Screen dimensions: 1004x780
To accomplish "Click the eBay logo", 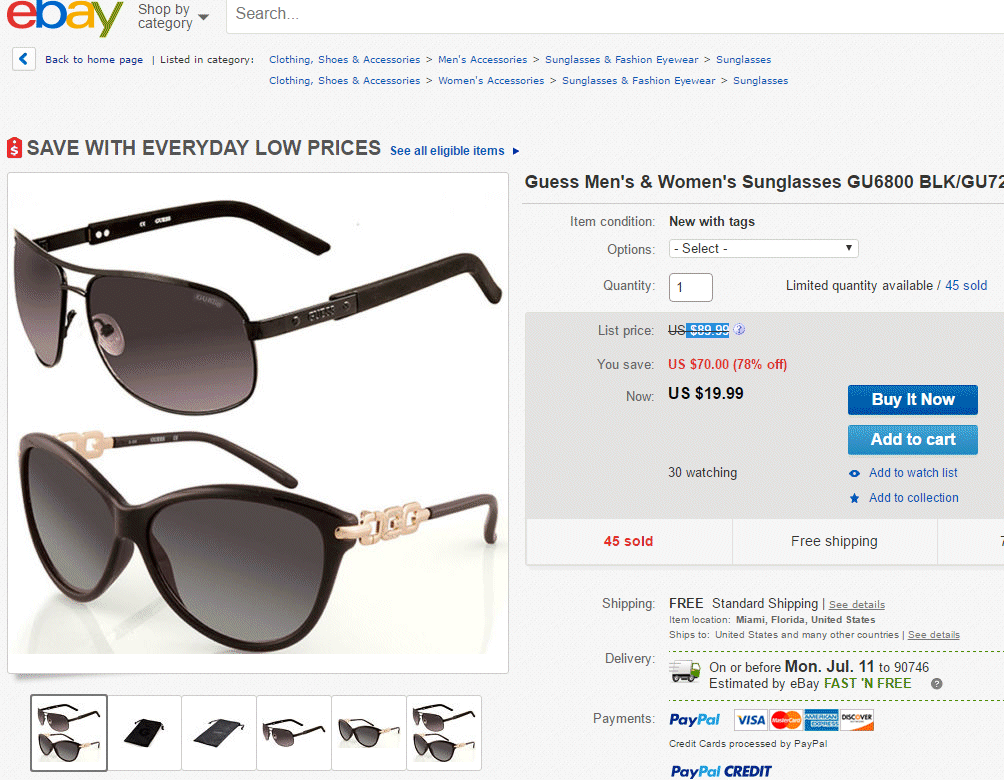I will (63, 18).
